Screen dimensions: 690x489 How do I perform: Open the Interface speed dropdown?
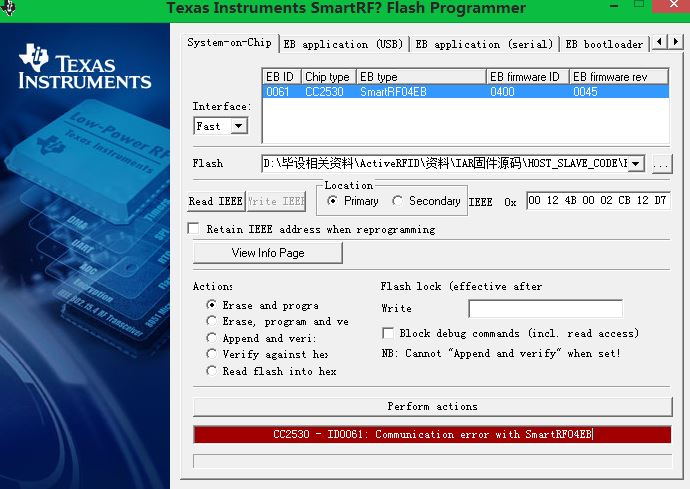(x=239, y=126)
